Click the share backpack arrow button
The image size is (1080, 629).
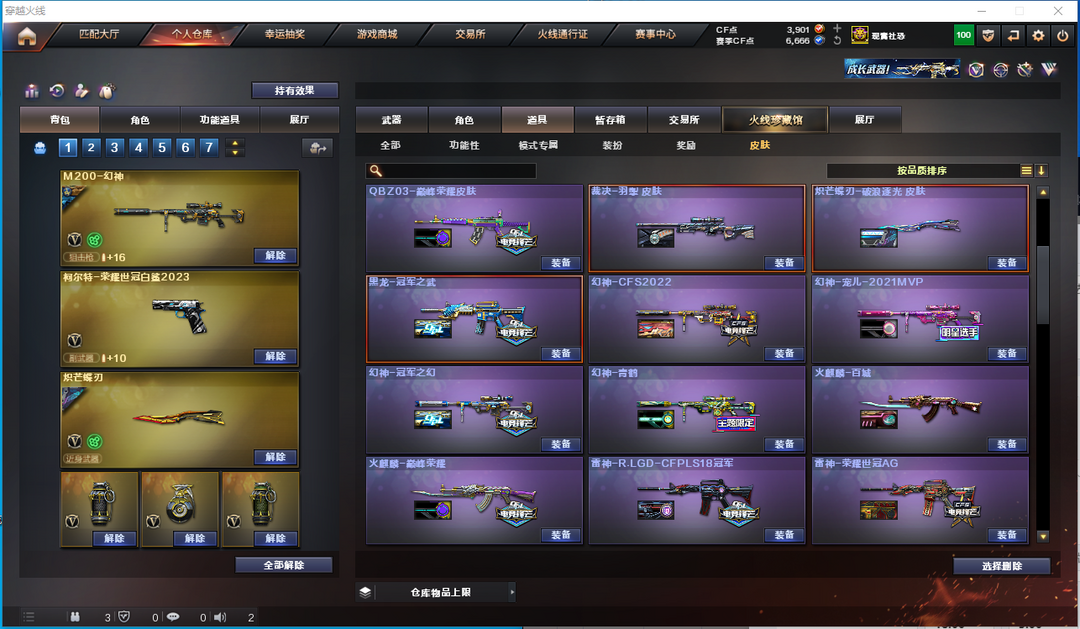[318, 147]
